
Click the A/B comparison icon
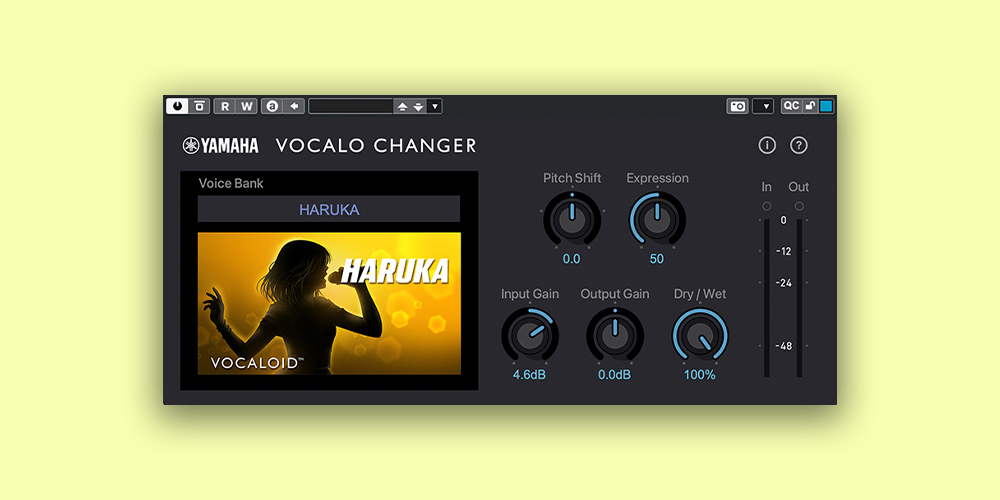(x=272, y=106)
